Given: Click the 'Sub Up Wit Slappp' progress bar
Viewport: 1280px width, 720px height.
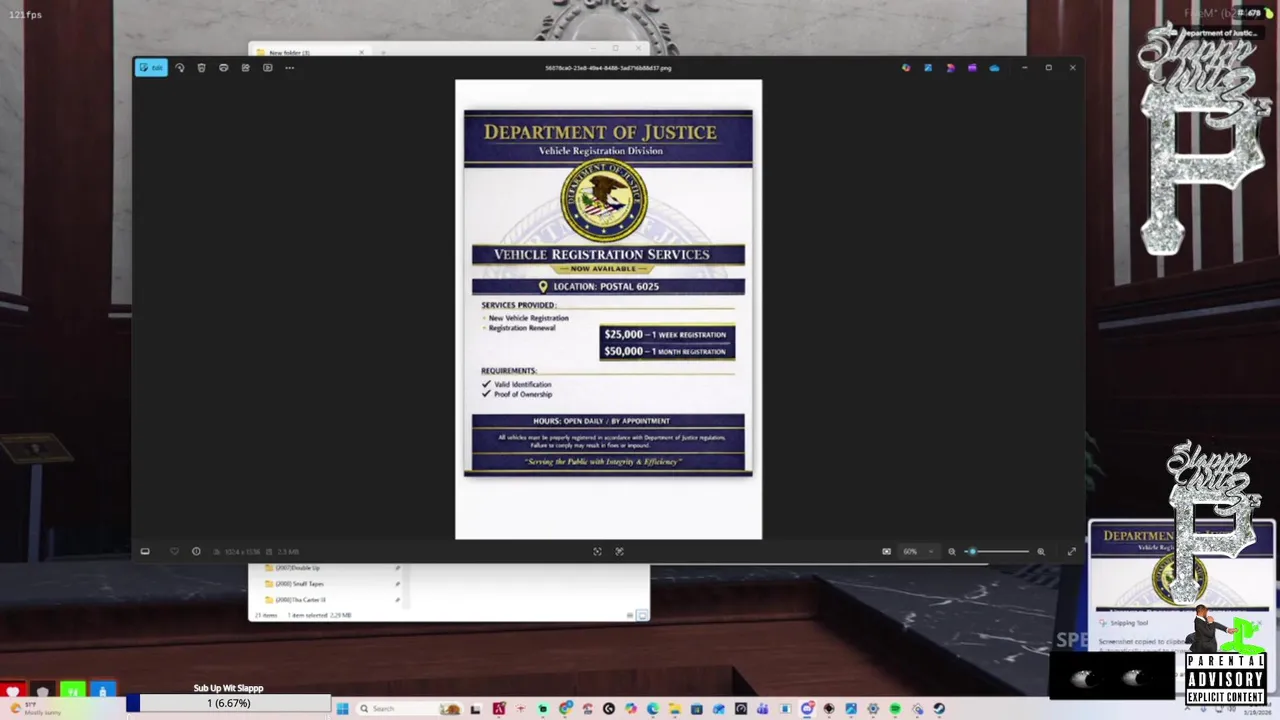Looking at the screenshot, I should click(x=228, y=704).
